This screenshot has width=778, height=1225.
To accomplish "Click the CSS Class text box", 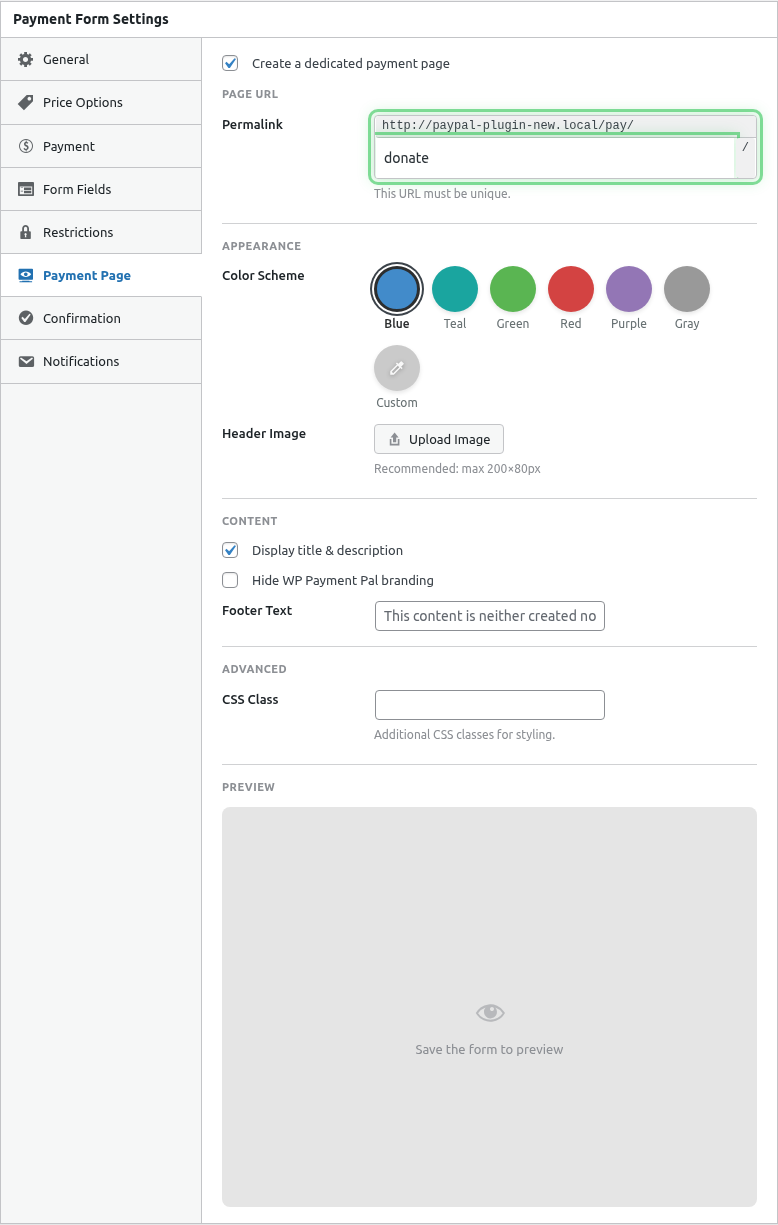I will pos(489,705).
